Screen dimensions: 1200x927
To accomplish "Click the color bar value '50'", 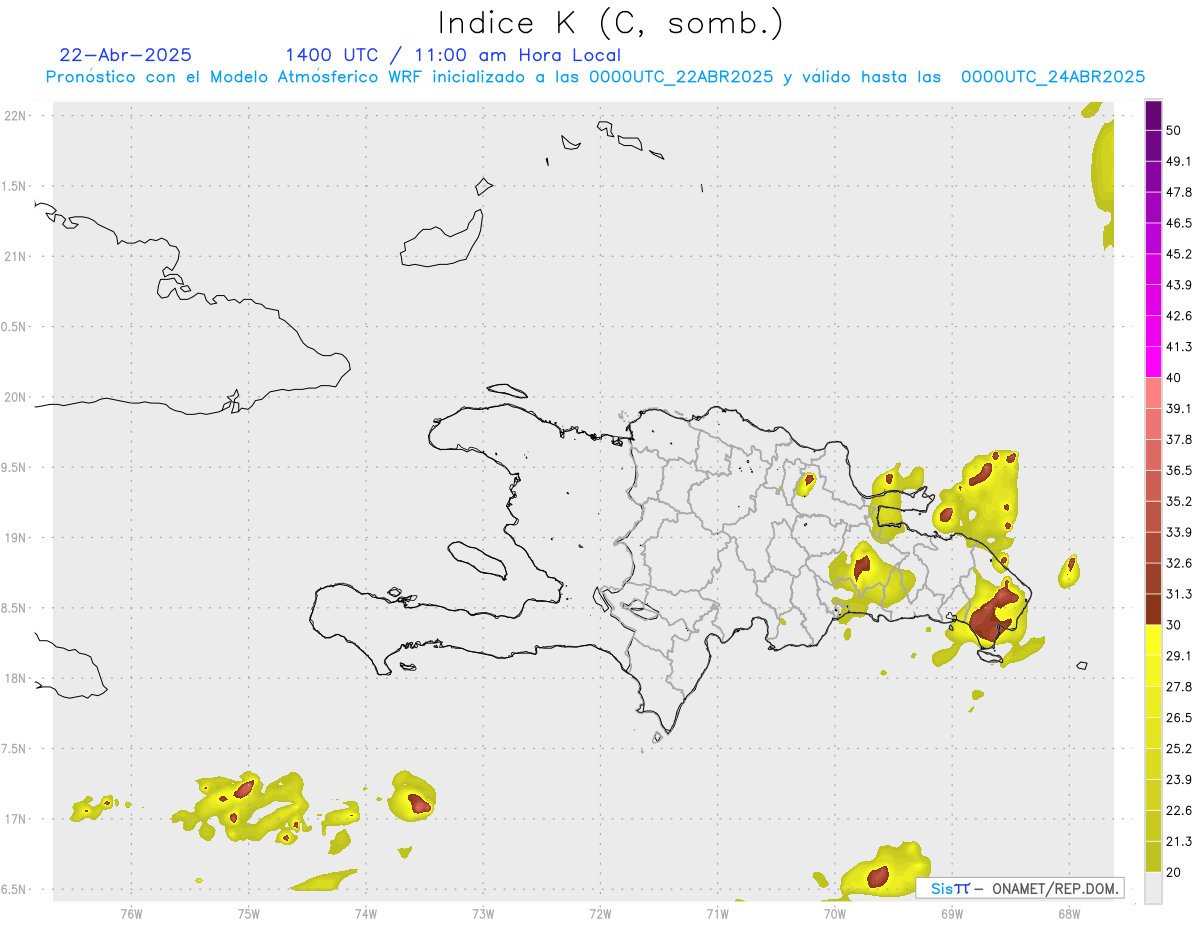I will coord(1174,130).
